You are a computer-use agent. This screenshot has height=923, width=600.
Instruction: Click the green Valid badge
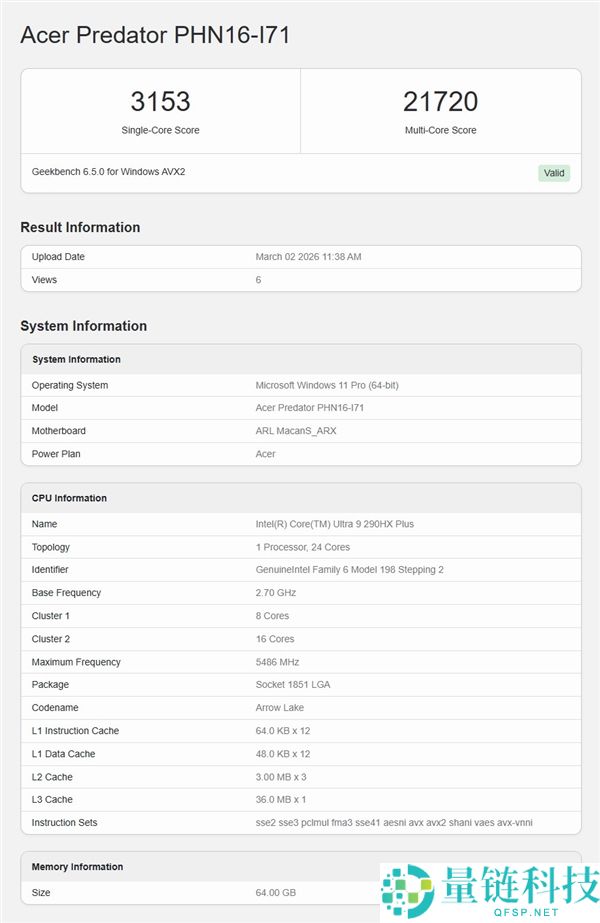click(x=554, y=173)
